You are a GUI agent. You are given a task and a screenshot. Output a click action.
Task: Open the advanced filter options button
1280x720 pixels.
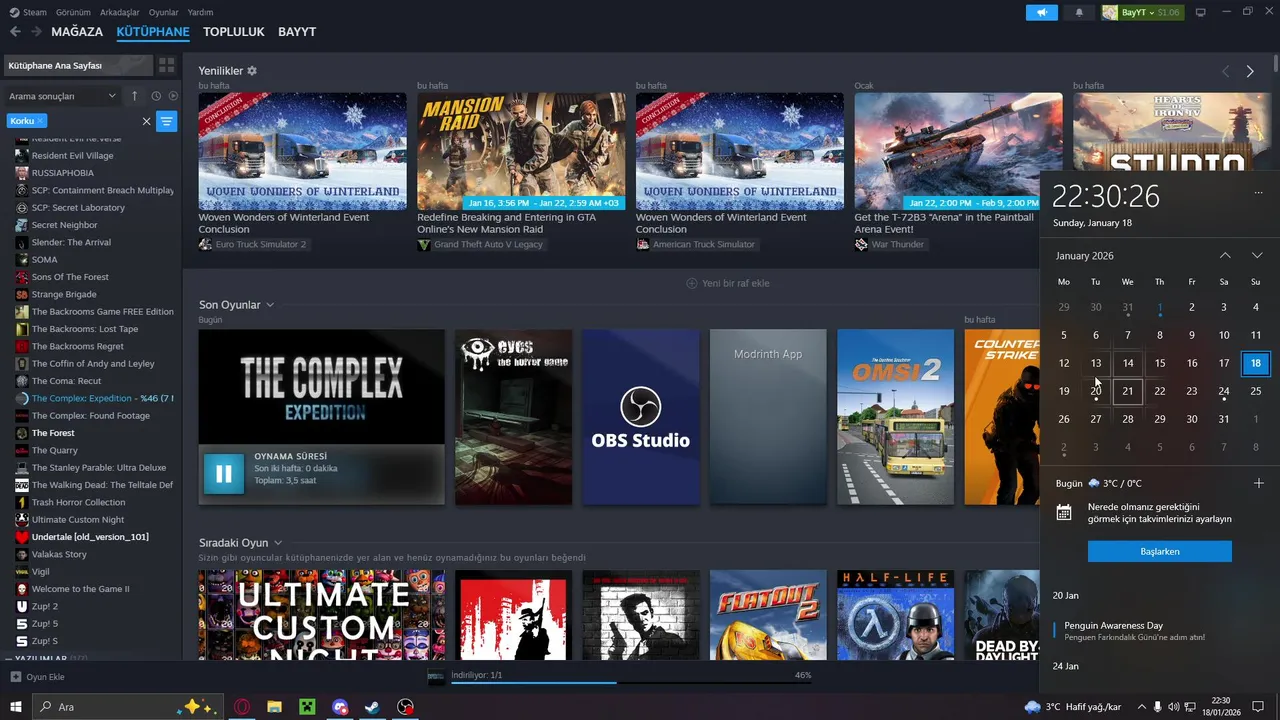pyautogui.click(x=167, y=121)
